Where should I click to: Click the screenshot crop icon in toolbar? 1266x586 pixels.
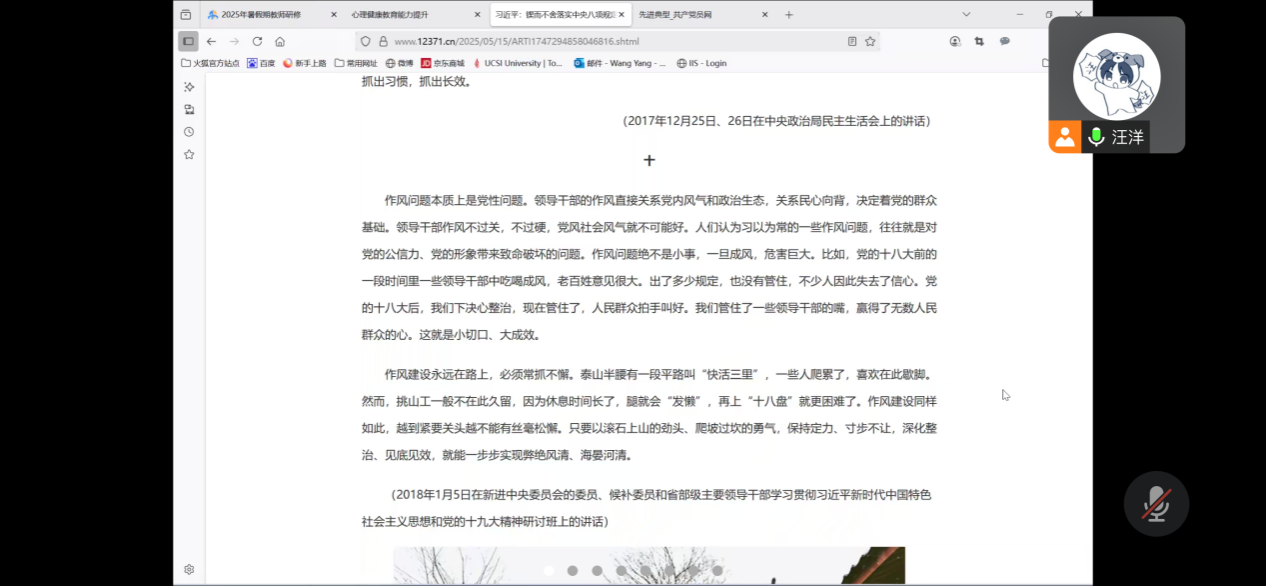pos(979,41)
